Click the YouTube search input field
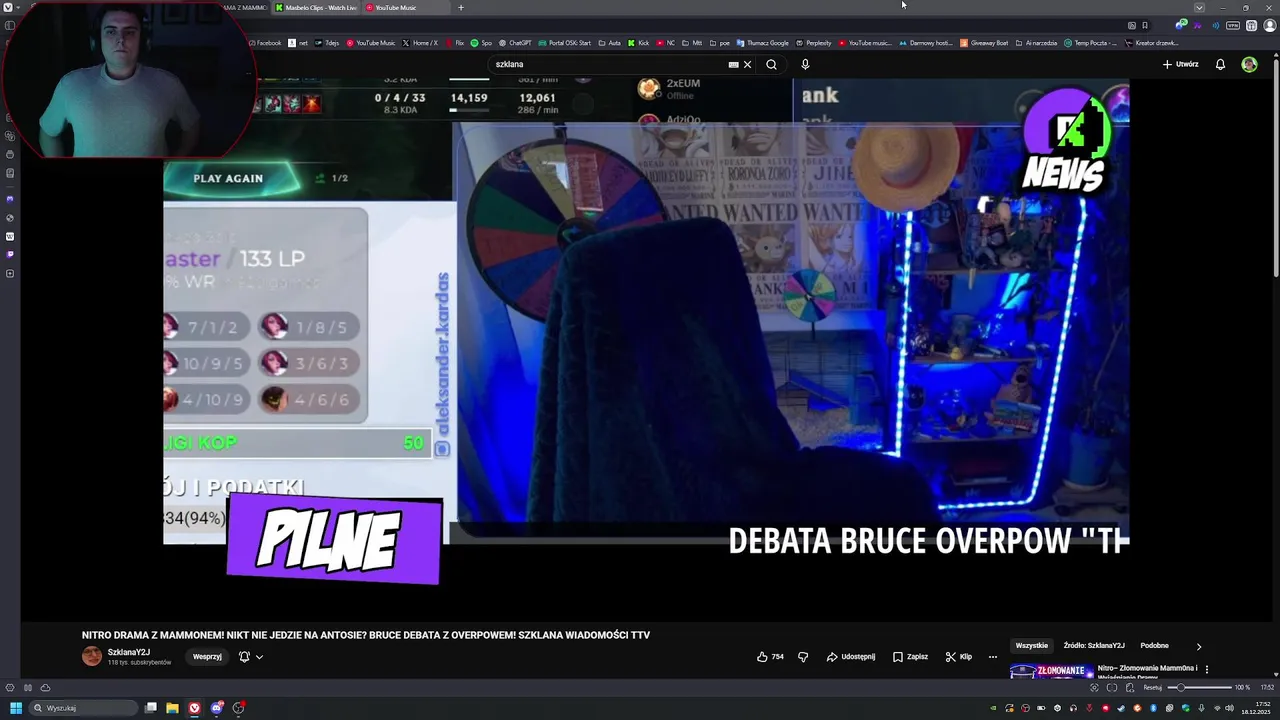This screenshot has height=720, width=1280. click(610, 64)
